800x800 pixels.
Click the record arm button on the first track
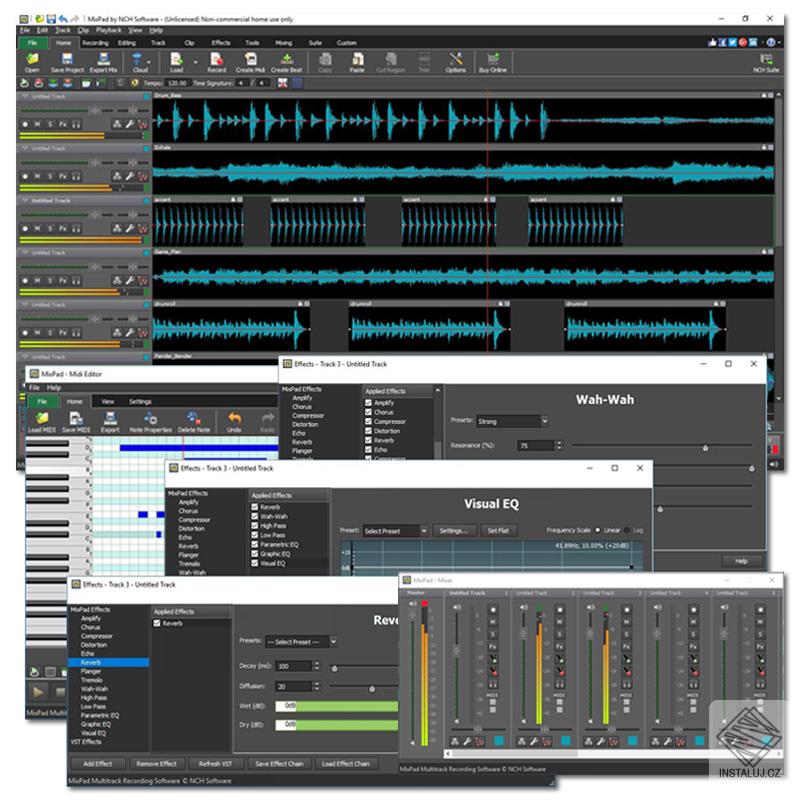(x=25, y=124)
